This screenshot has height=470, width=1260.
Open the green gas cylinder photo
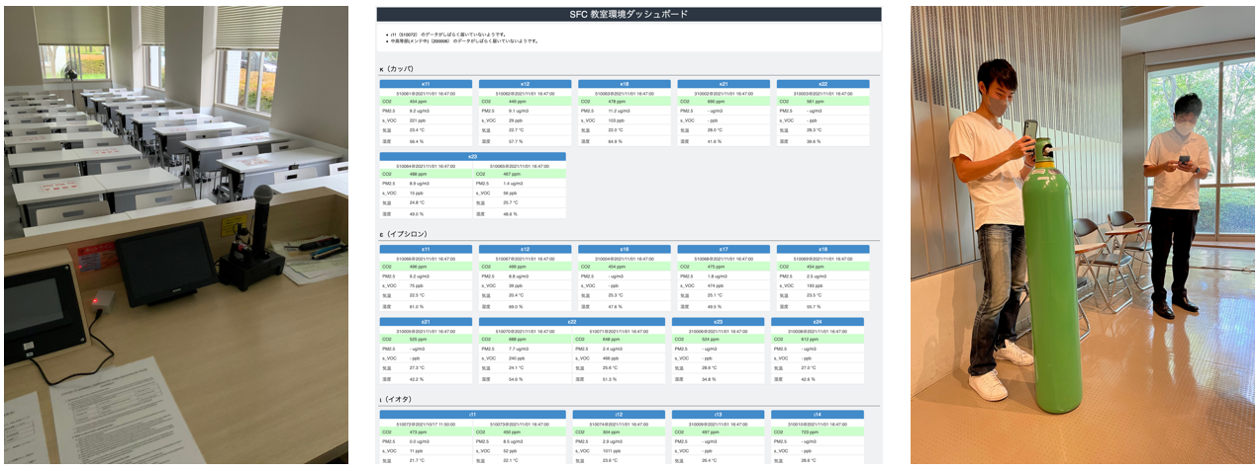pyautogui.click(x=1083, y=235)
